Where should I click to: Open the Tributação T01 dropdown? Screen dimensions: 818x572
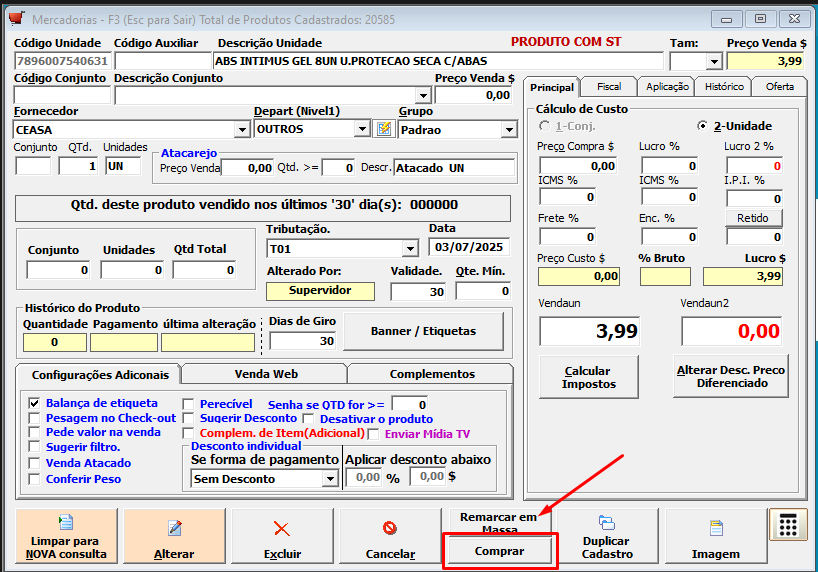coord(410,248)
